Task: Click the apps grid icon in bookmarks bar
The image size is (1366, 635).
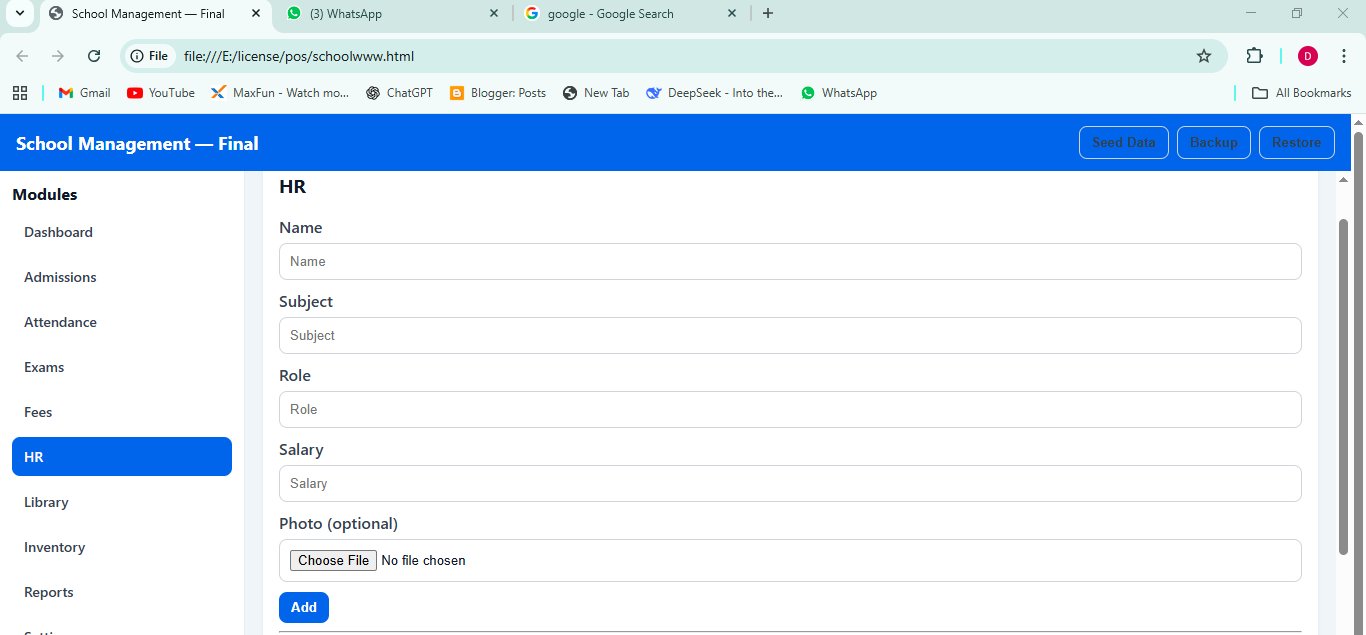Action: click(20, 93)
